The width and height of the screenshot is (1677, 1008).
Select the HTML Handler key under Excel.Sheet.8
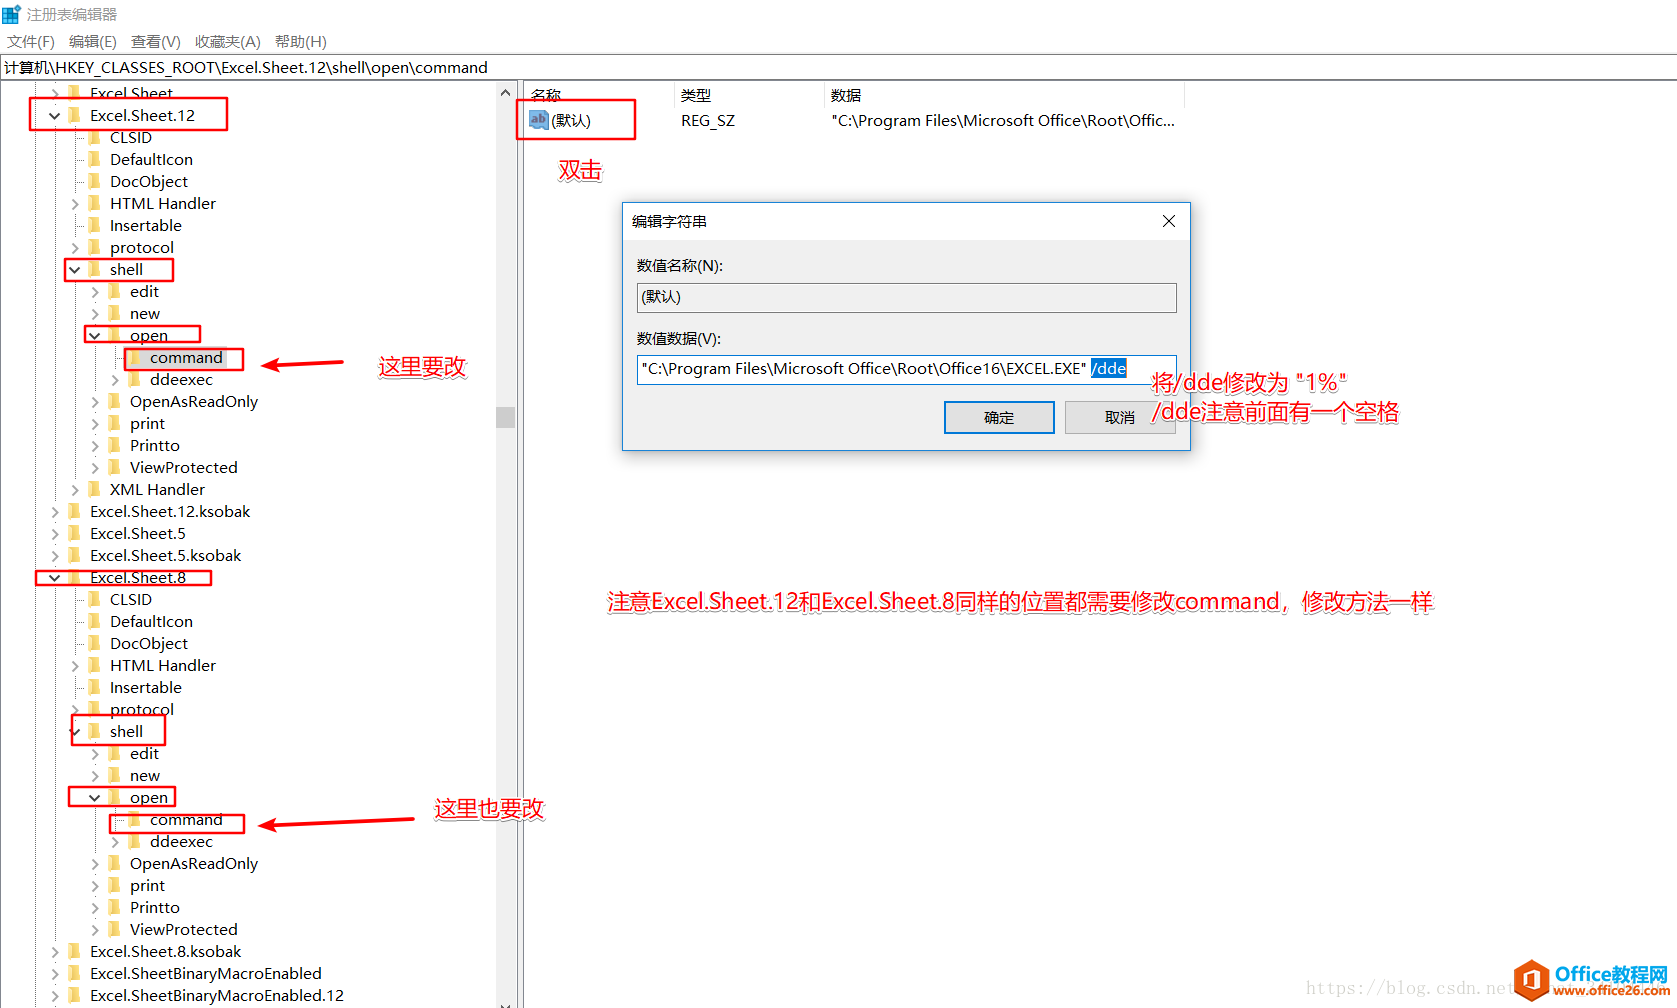[x=163, y=666]
